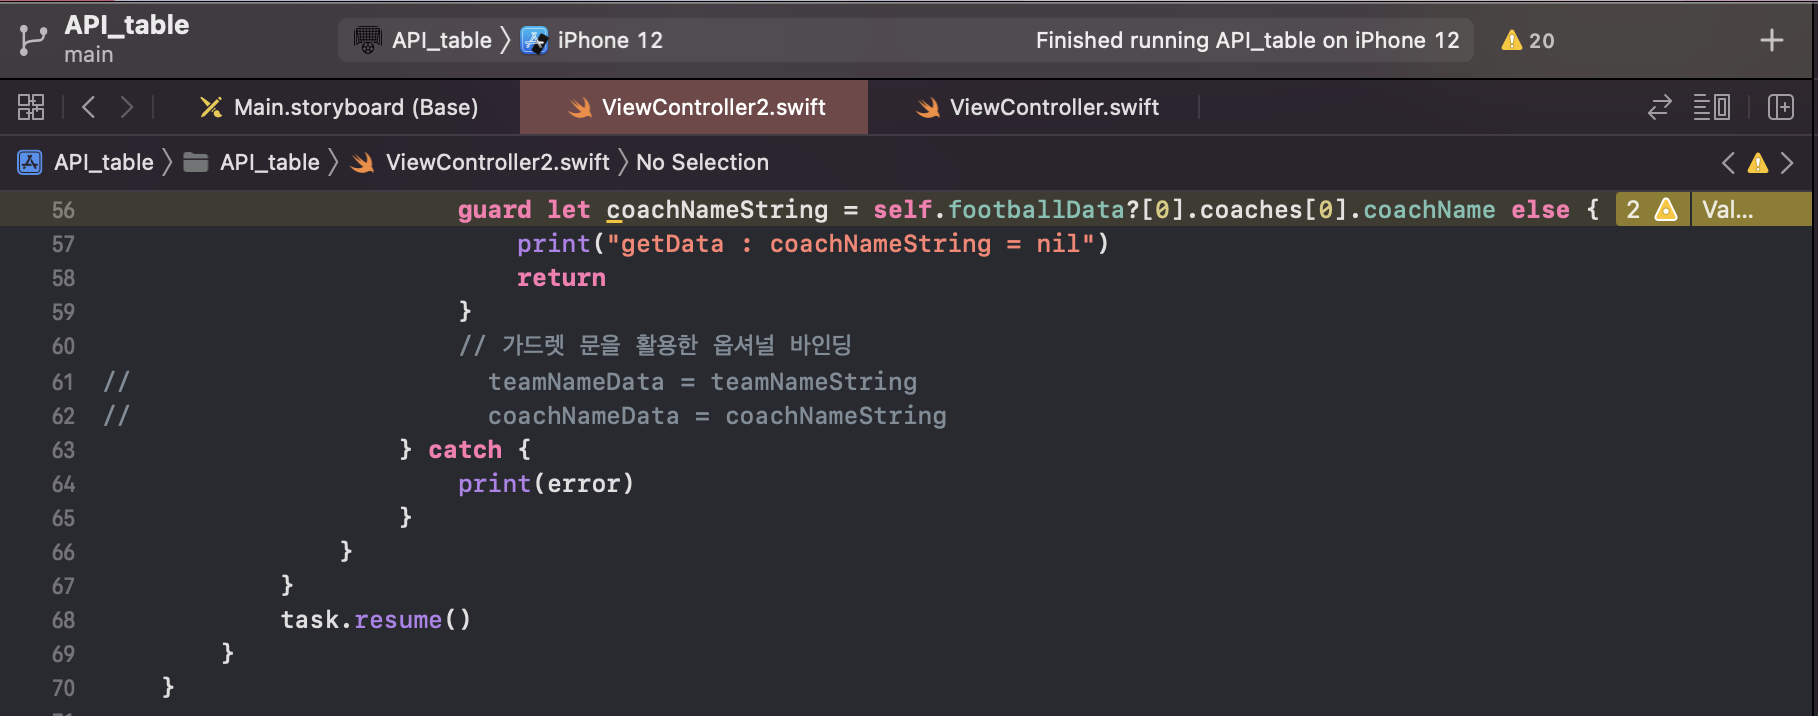This screenshot has height=716, width=1818.
Task: Choose iPhone 12 run destination
Action: (592, 40)
